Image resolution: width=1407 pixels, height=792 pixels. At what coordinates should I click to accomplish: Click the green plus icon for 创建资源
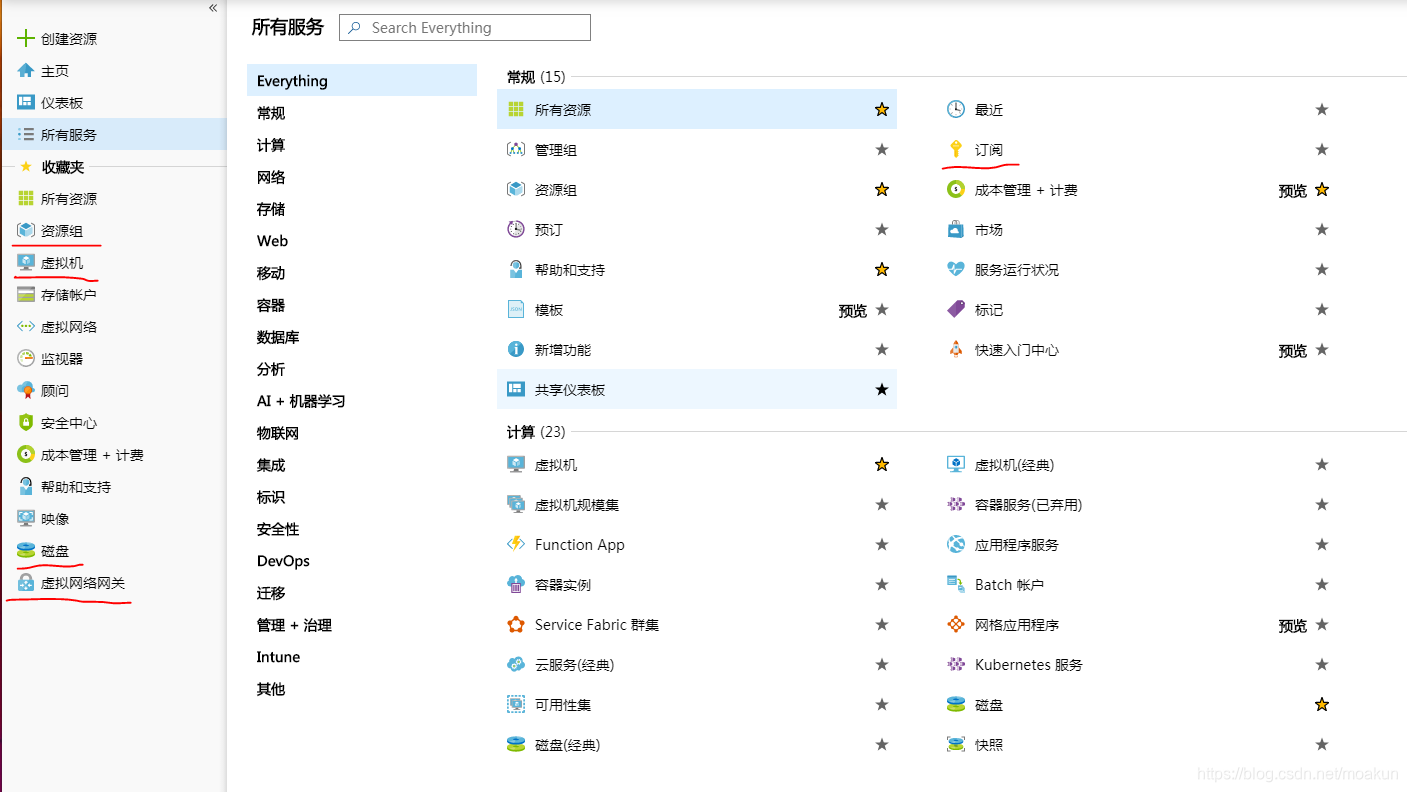tap(26, 39)
